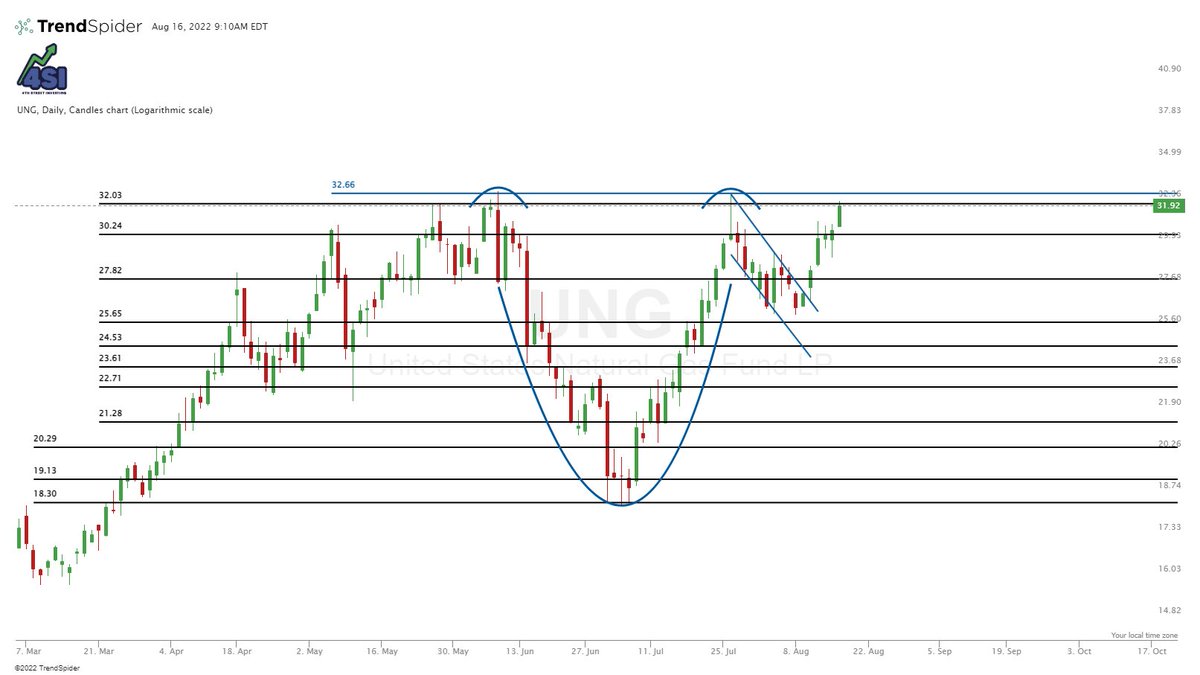Viewport: 1200px width, 675px height.
Task: Click the 17. Oct date label
Action: click(x=1154, y=651)
